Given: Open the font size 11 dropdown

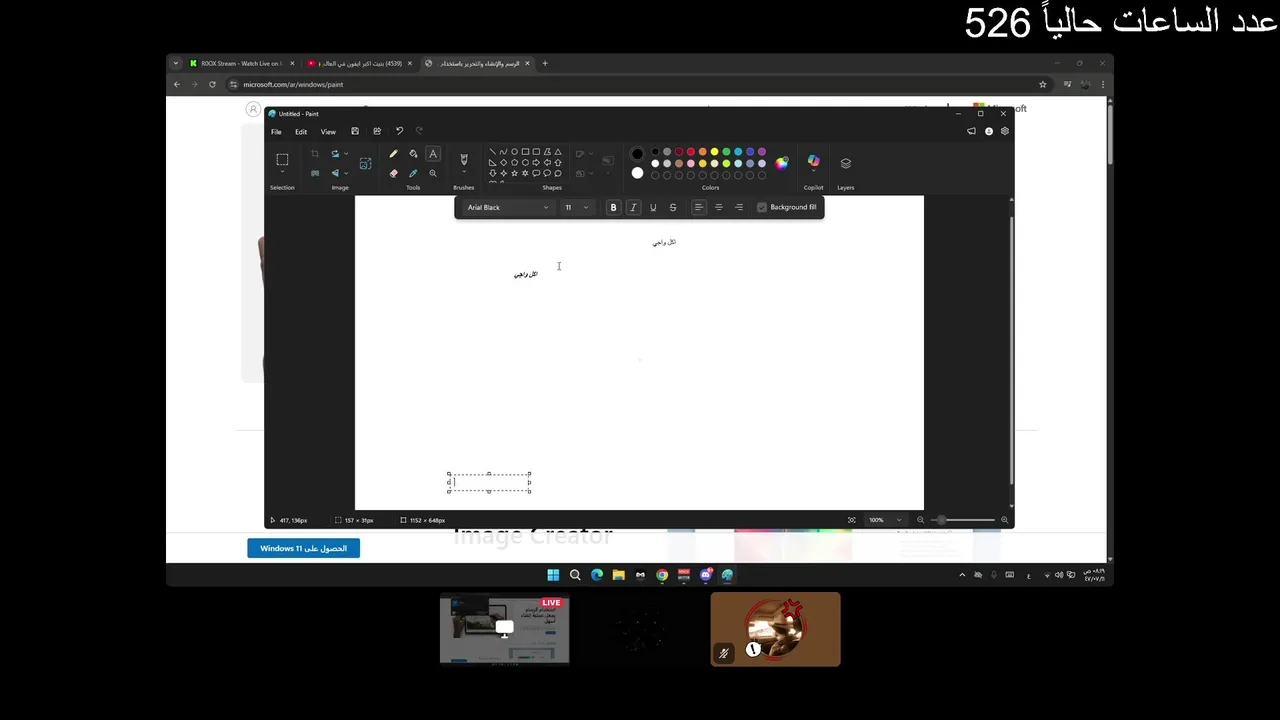Looking at the screenshot, I should pyautogui.click(x=576, y=207).
